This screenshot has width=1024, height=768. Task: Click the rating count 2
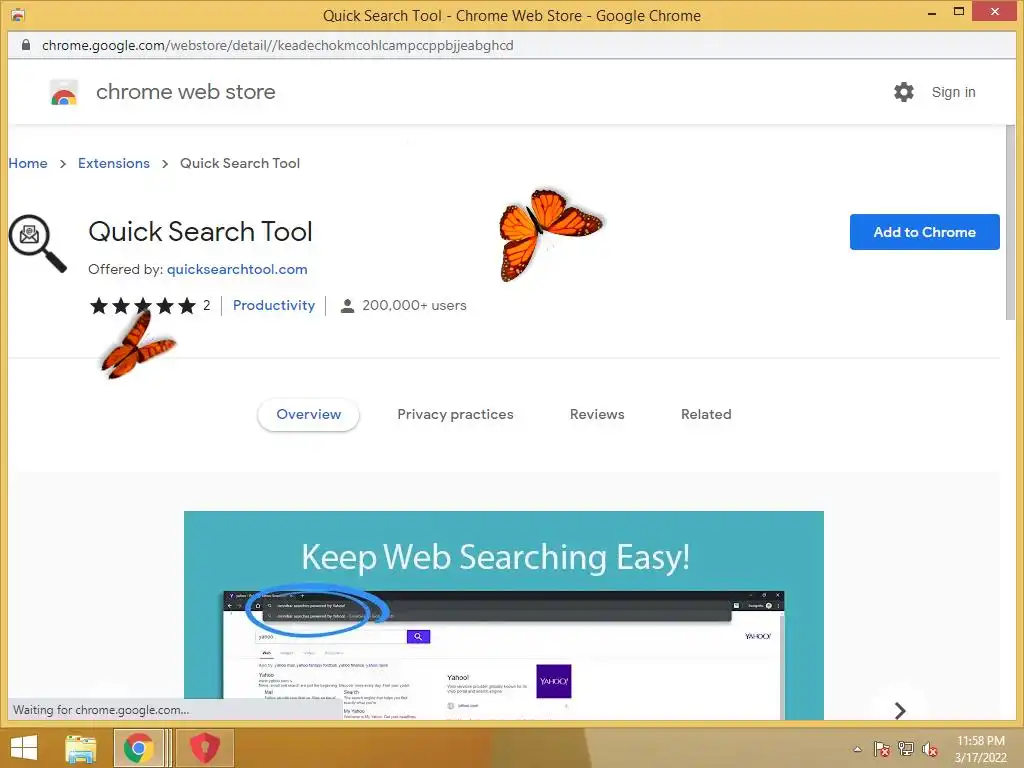point(206,306)
